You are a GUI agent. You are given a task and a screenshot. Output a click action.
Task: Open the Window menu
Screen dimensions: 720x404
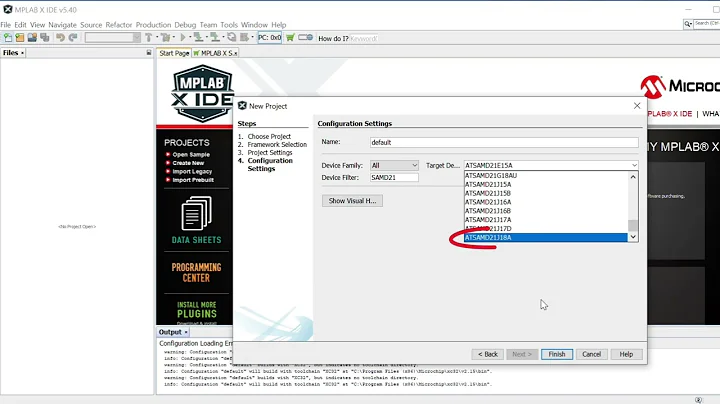click(x=254, y=25)
